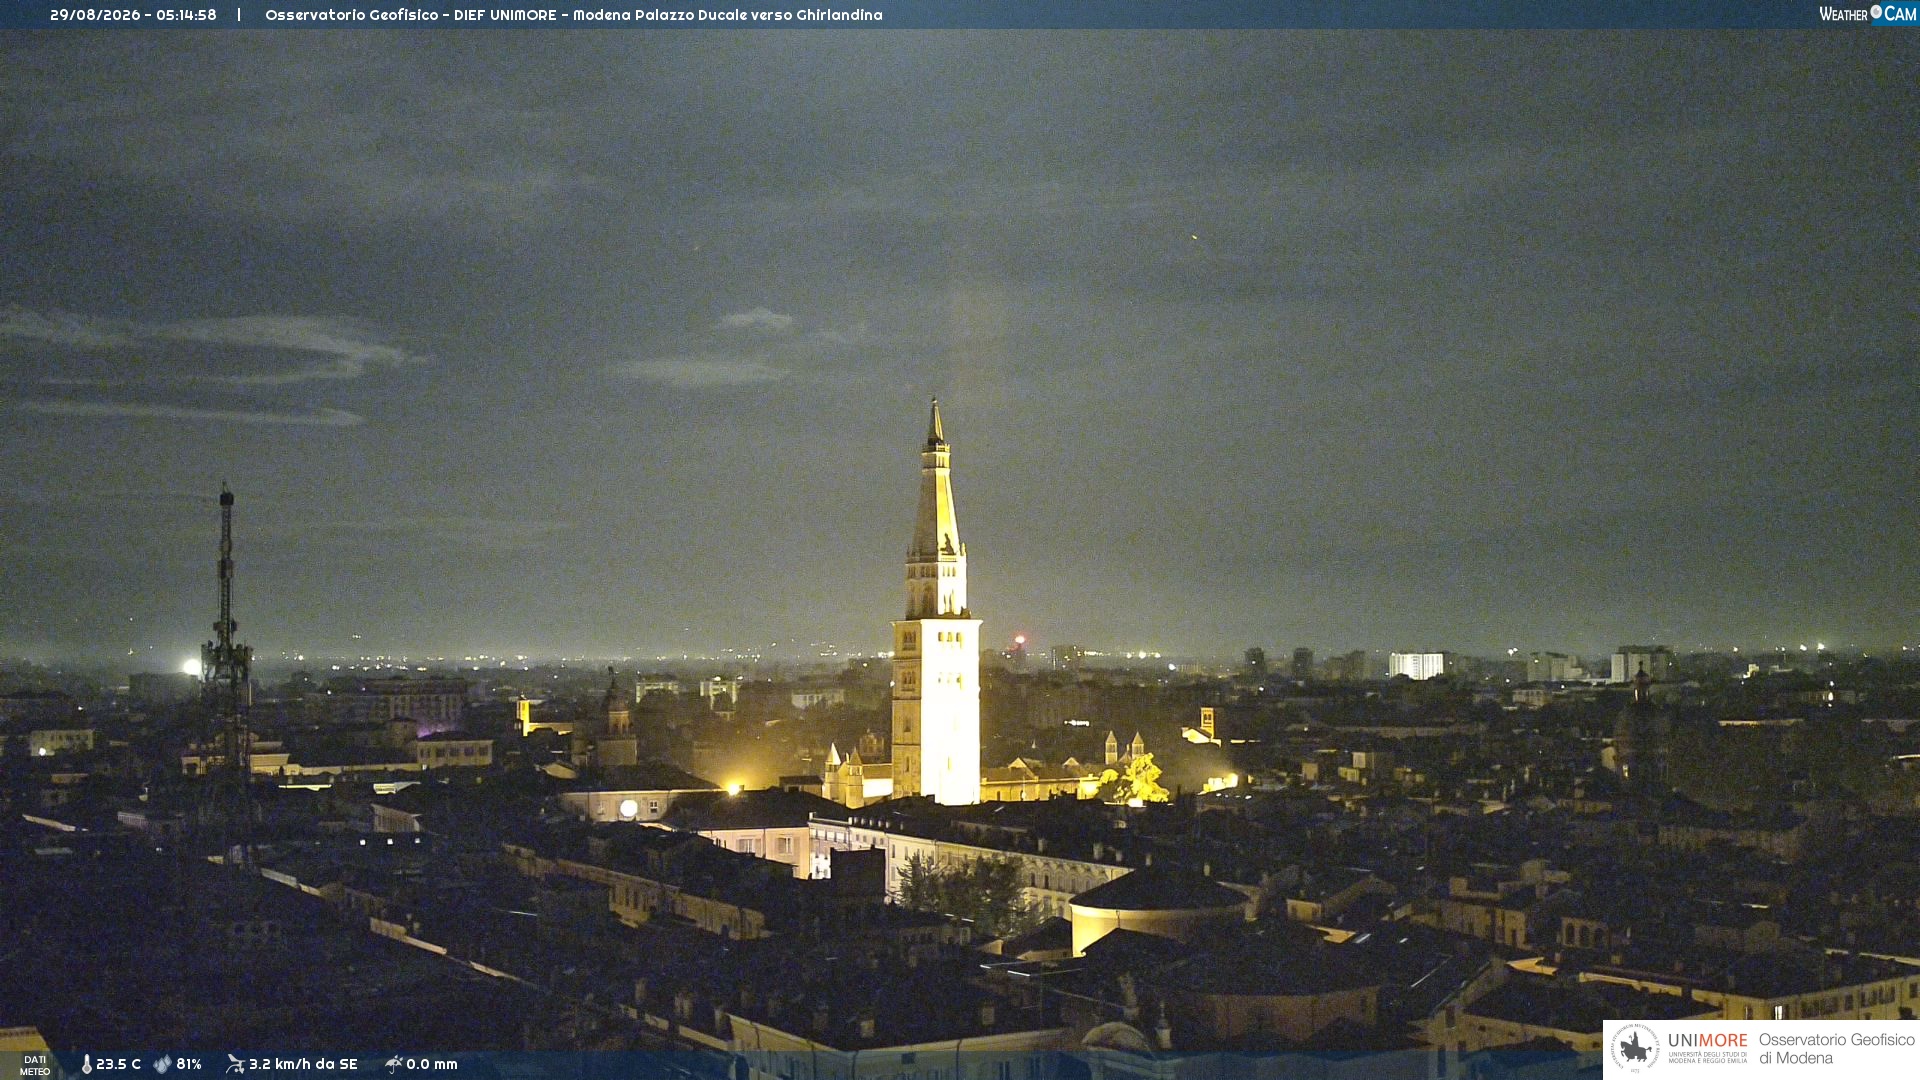Click the 3.2 km/h da SE wind reading
Screen dimensions: 1920x1080
coord(303,1064)
